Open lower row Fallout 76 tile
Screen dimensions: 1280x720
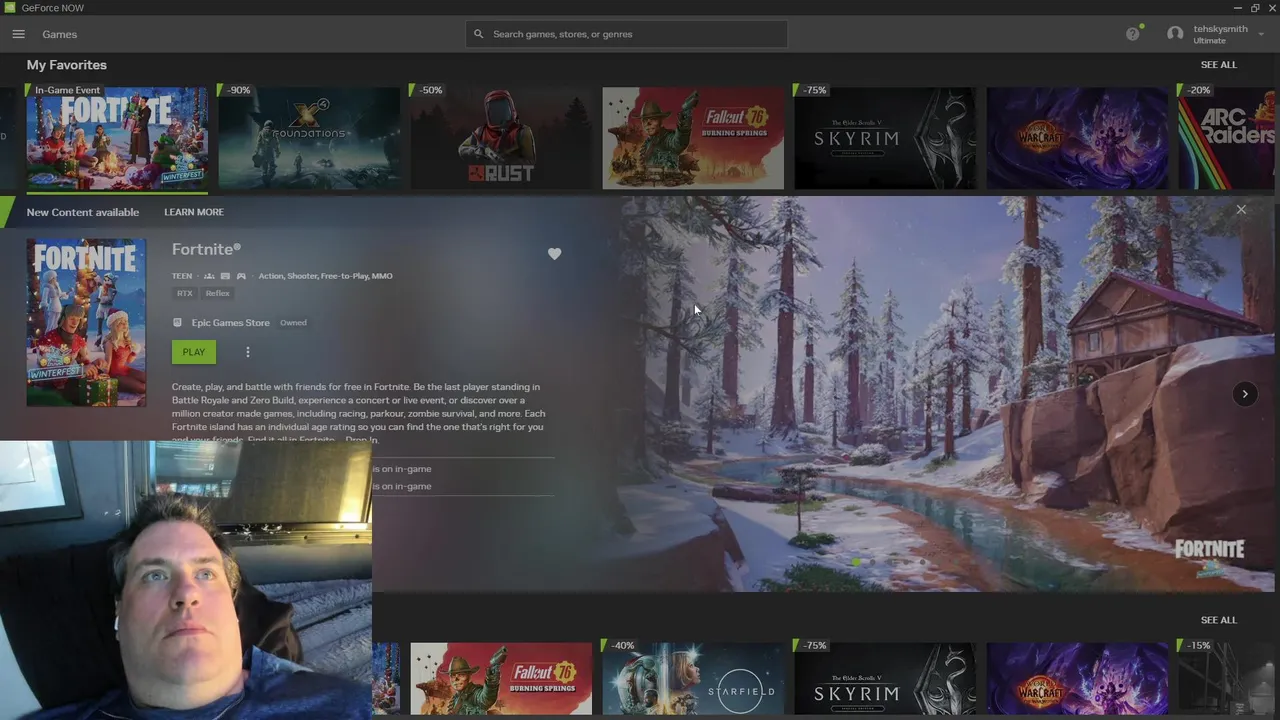(x=501, y=679)
